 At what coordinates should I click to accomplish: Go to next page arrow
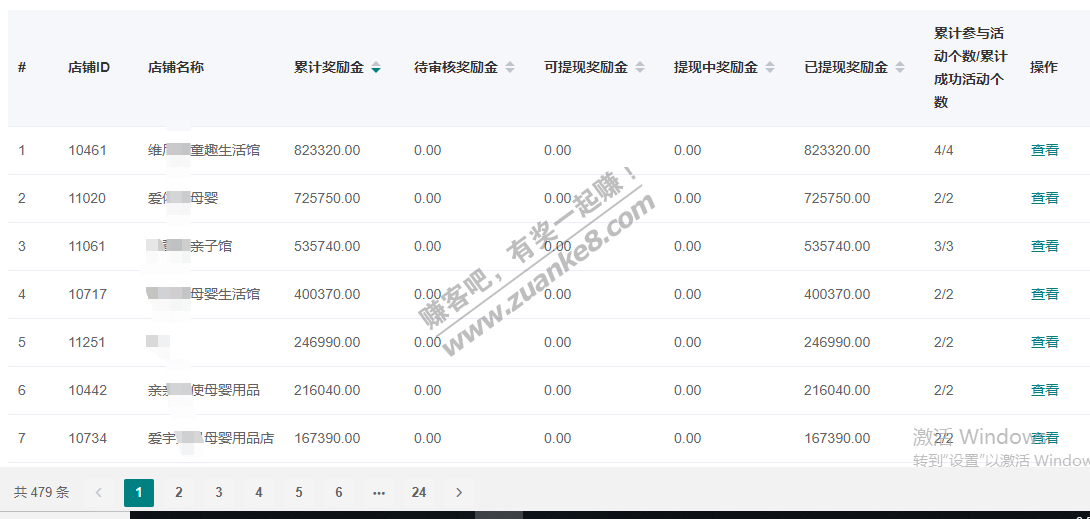pos(459,492)
